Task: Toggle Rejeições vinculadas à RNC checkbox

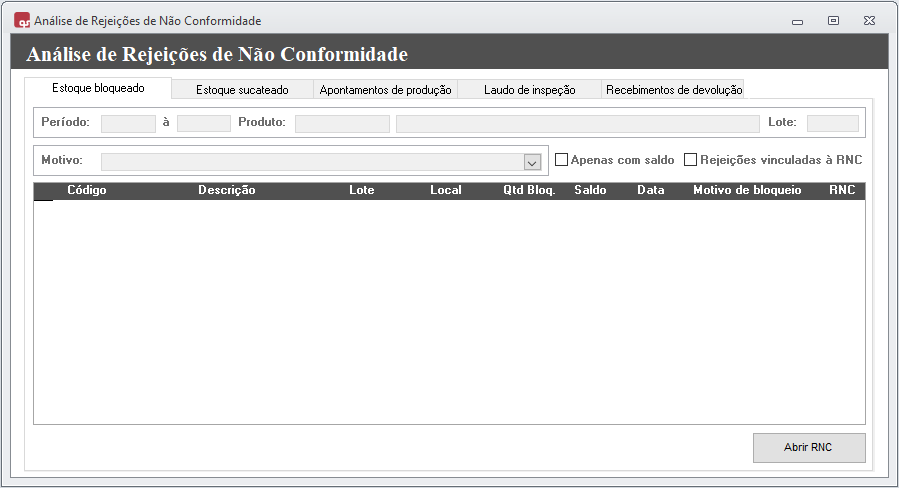Action: pyautogui.click(x=691, y=159)
